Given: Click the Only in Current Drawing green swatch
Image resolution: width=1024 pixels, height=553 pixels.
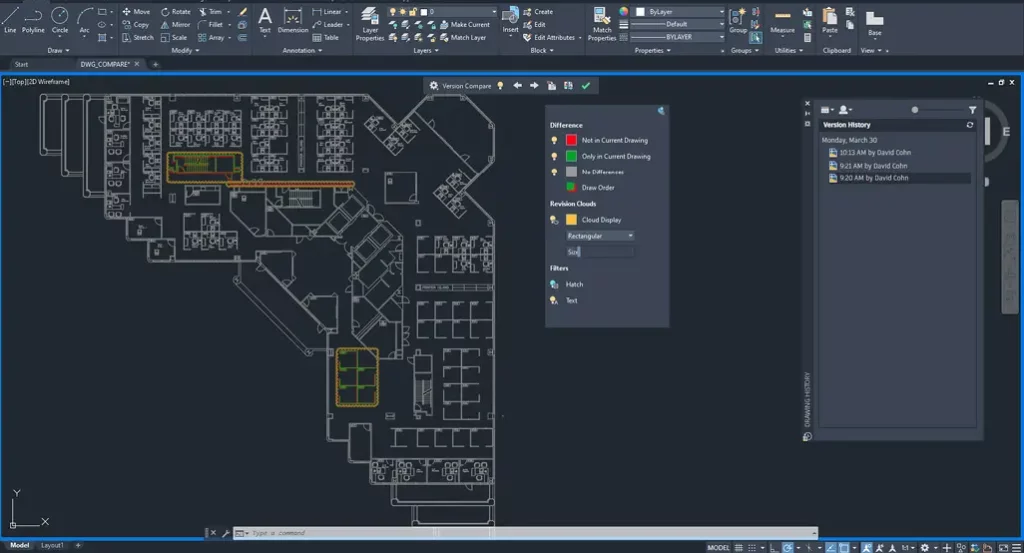Looking at the screenshot, I should (571, 157).
